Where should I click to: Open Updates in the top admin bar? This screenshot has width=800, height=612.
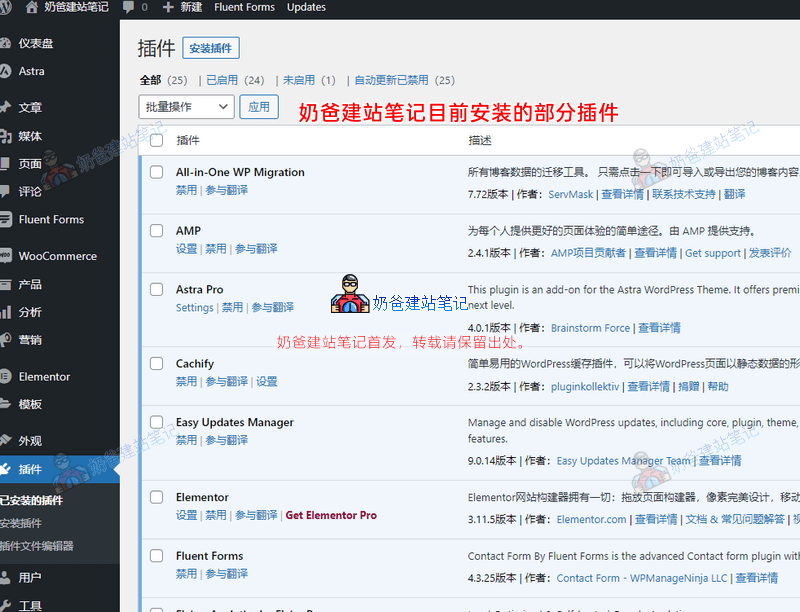tap(306, 7)
